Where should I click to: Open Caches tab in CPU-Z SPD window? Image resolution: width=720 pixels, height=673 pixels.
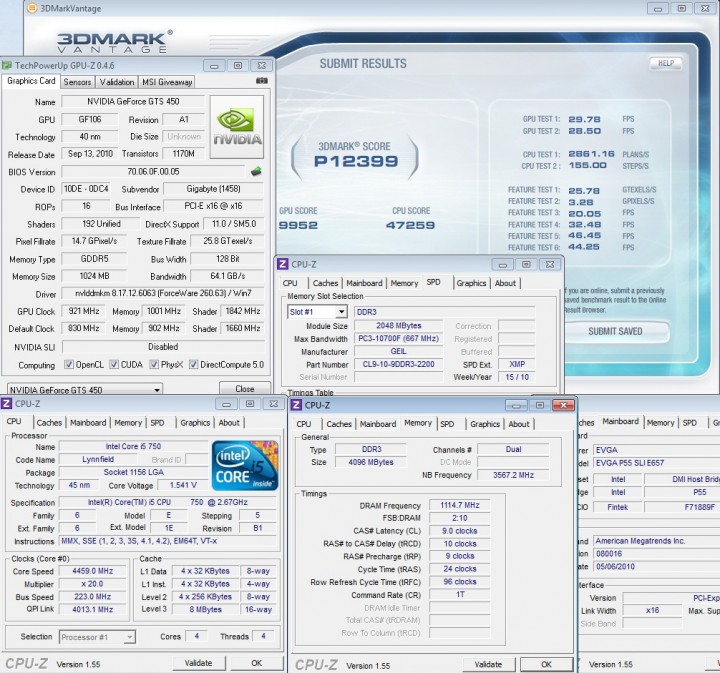tap(325, 283)
